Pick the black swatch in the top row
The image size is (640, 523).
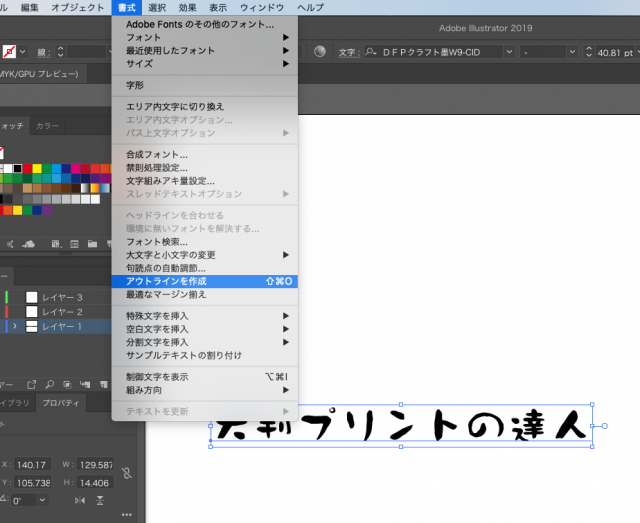pyautogui.click(x=18, y=168)
